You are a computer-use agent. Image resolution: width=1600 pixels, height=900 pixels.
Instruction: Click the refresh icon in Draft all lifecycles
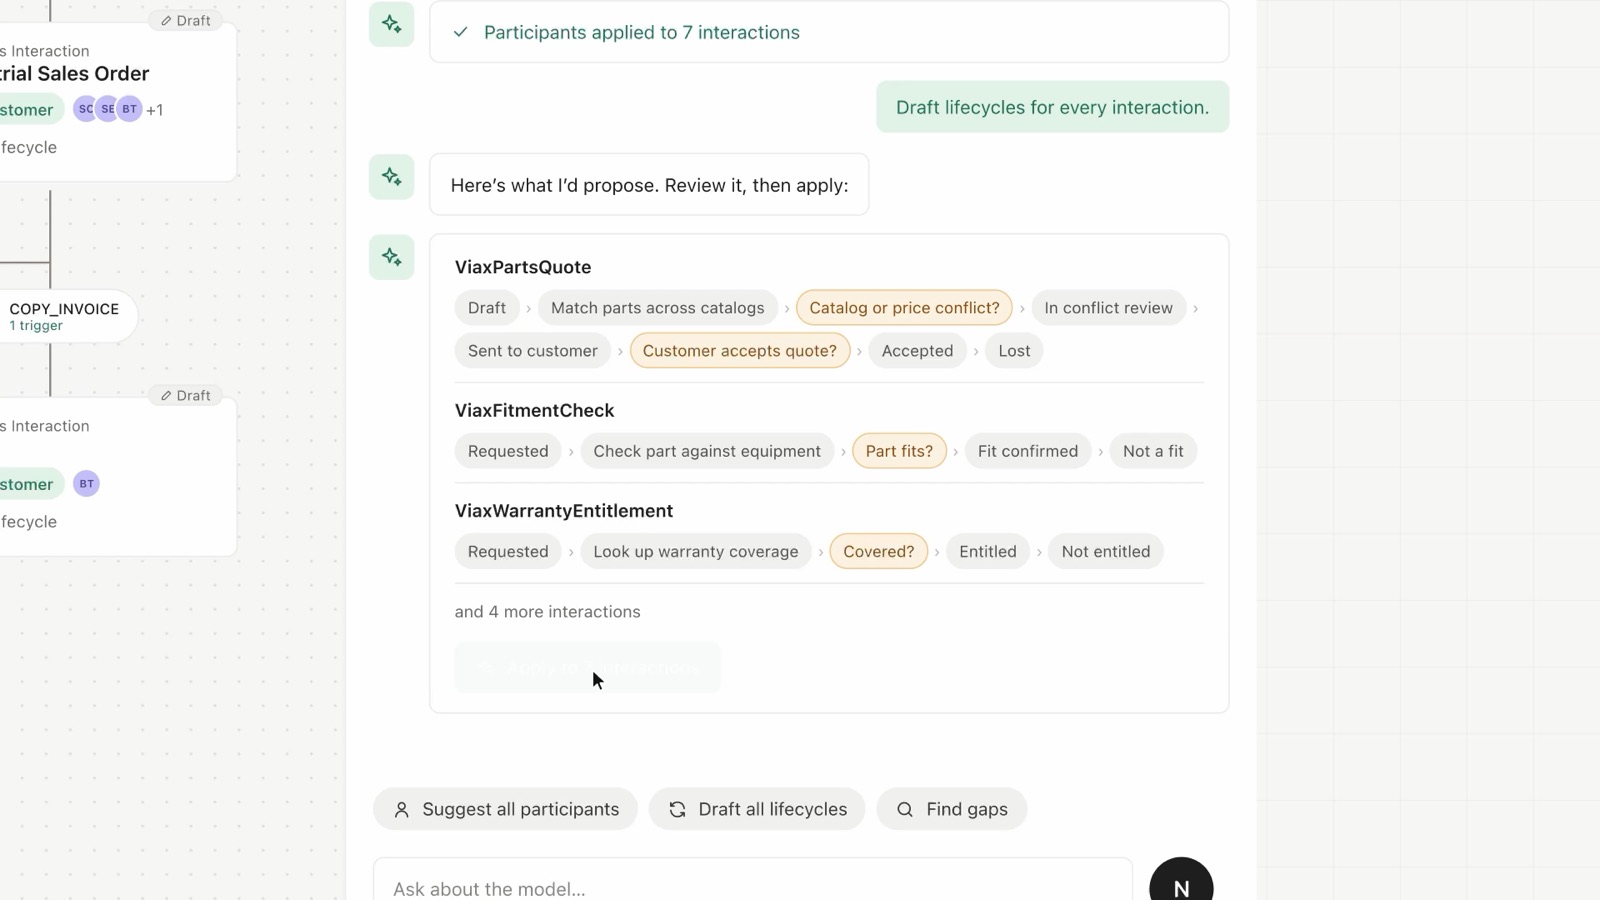pyautogui.click(x=677, y=810)
